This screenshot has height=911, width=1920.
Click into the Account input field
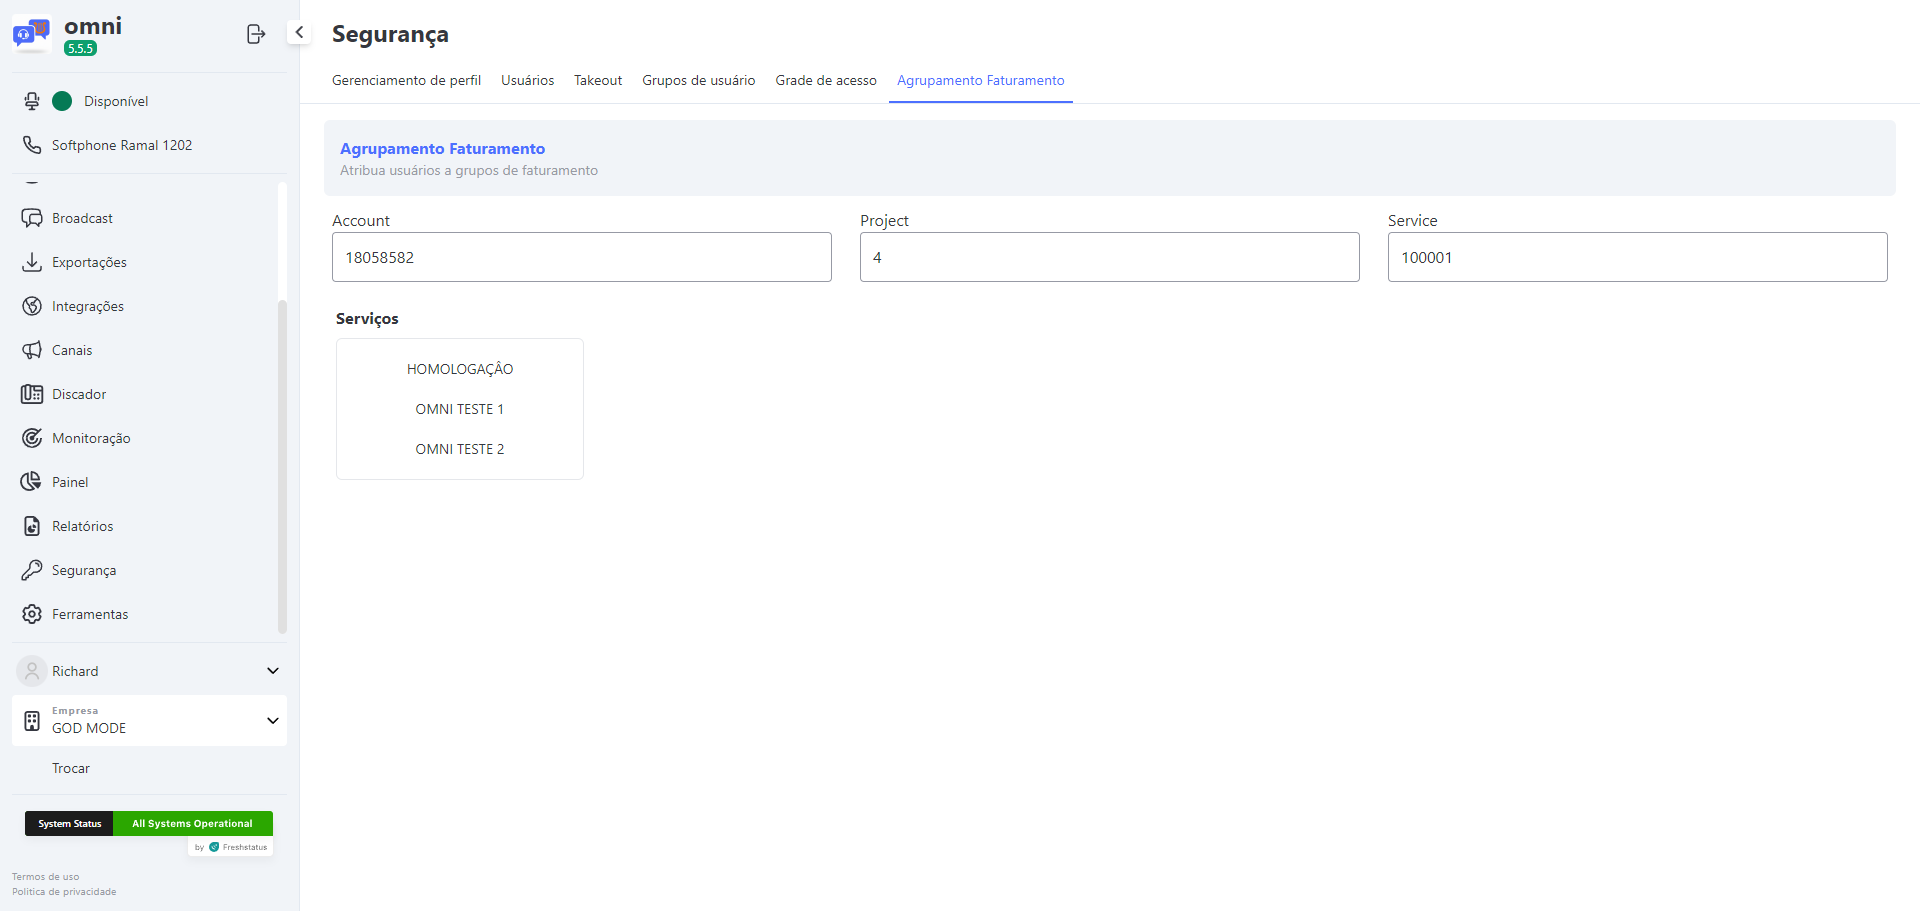click(581, 257)
